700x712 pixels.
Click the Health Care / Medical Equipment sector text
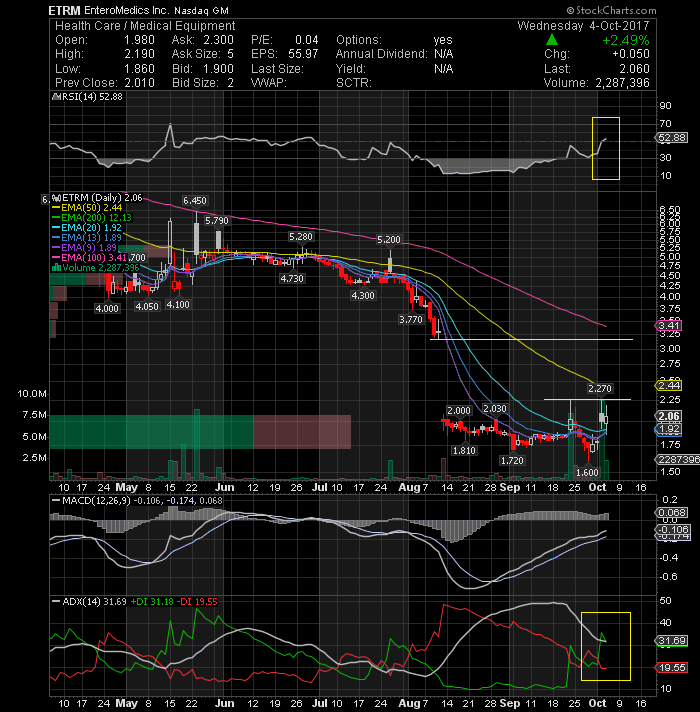click(x=145, y=25)
